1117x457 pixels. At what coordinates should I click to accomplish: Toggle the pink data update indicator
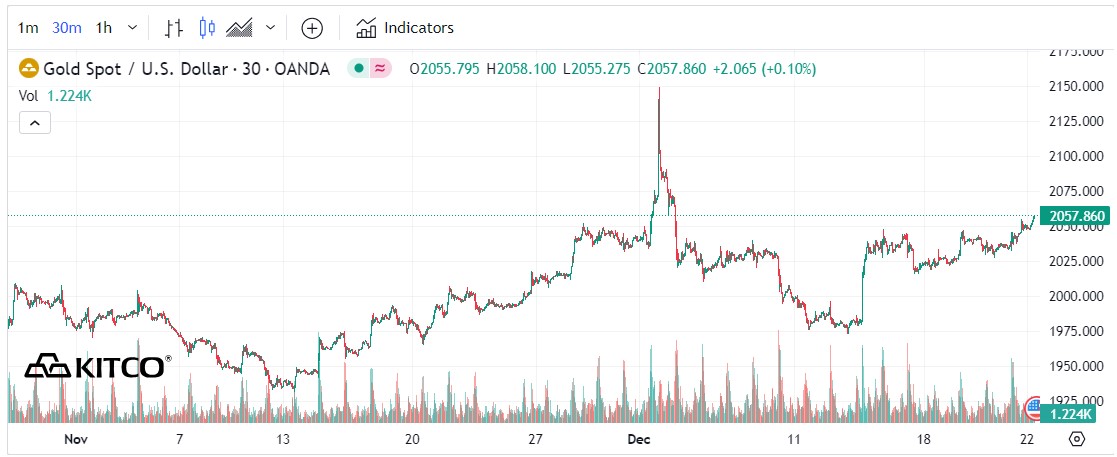[x=380, y=69]
